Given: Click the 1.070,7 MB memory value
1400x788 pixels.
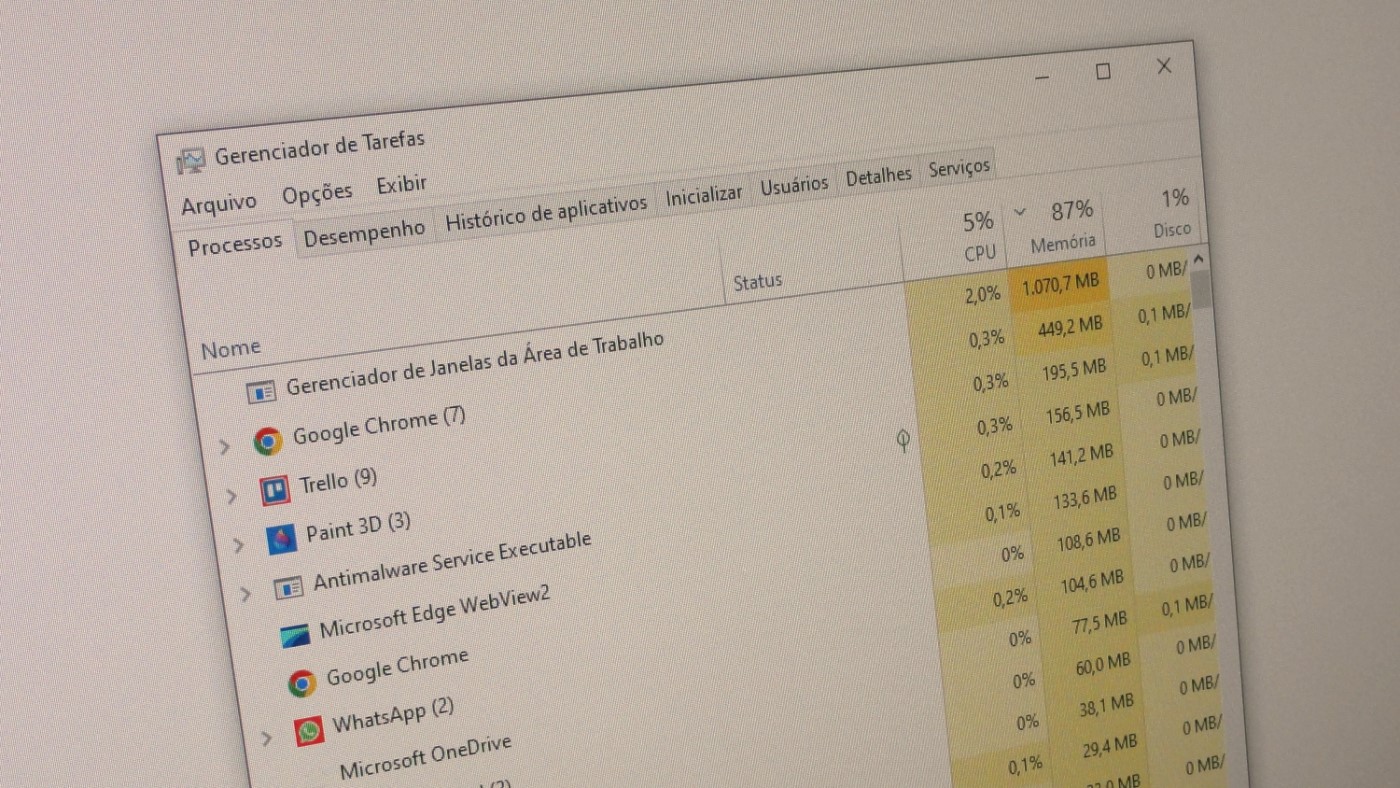Looking at the screenshot, I should point(1060,285).
